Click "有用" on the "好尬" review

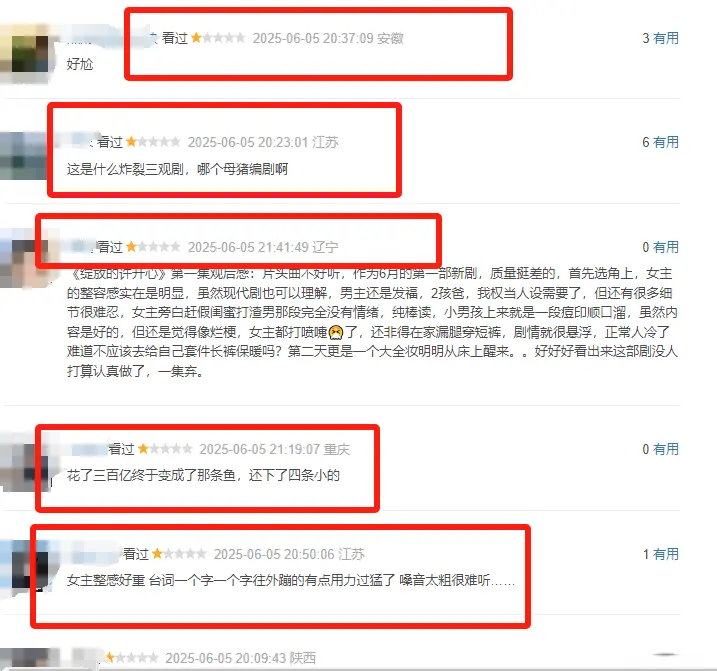(665, 38)
